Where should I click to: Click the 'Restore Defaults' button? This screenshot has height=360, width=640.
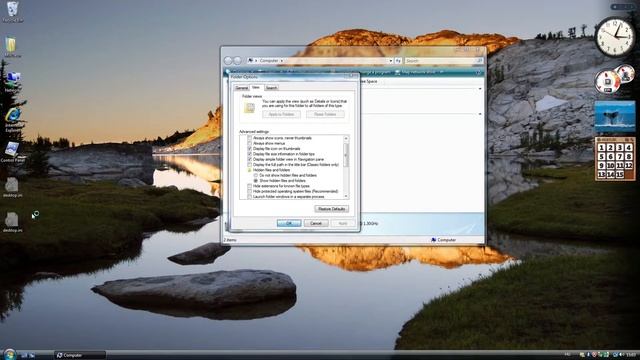click(x=331, y=209)
